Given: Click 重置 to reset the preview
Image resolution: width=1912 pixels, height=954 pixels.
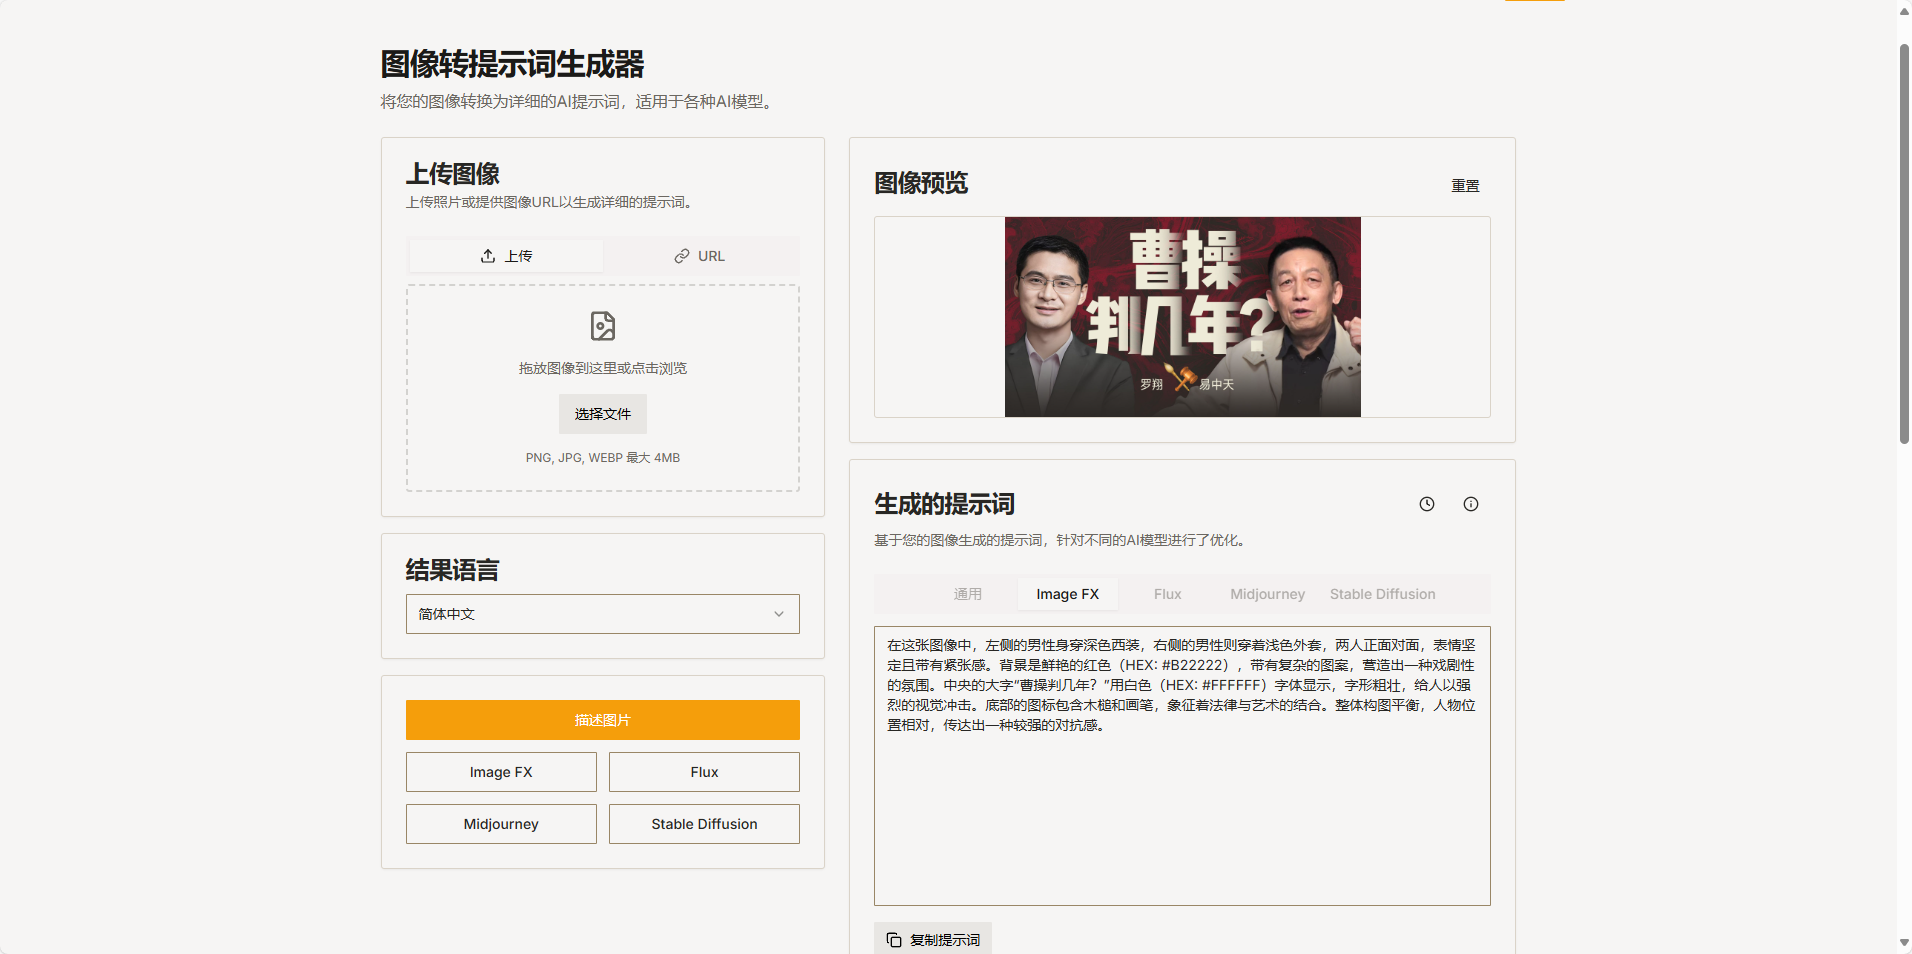Looking at the screenshot, I should tap(1465, 186).
